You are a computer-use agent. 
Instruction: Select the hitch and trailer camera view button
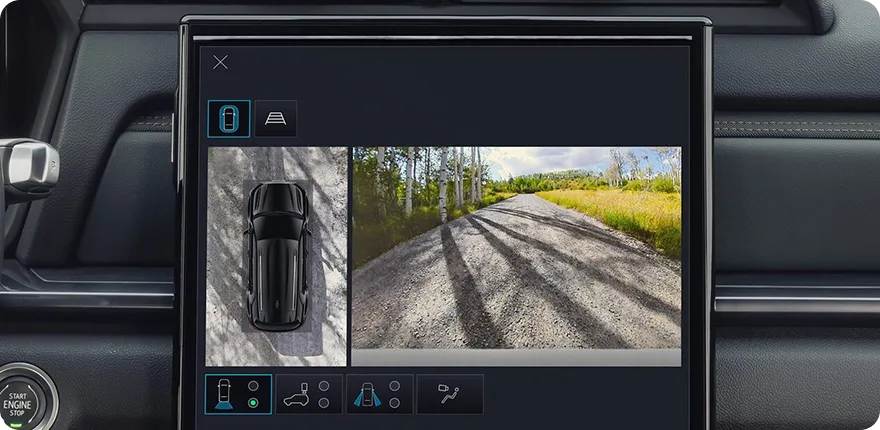point(309,395)
